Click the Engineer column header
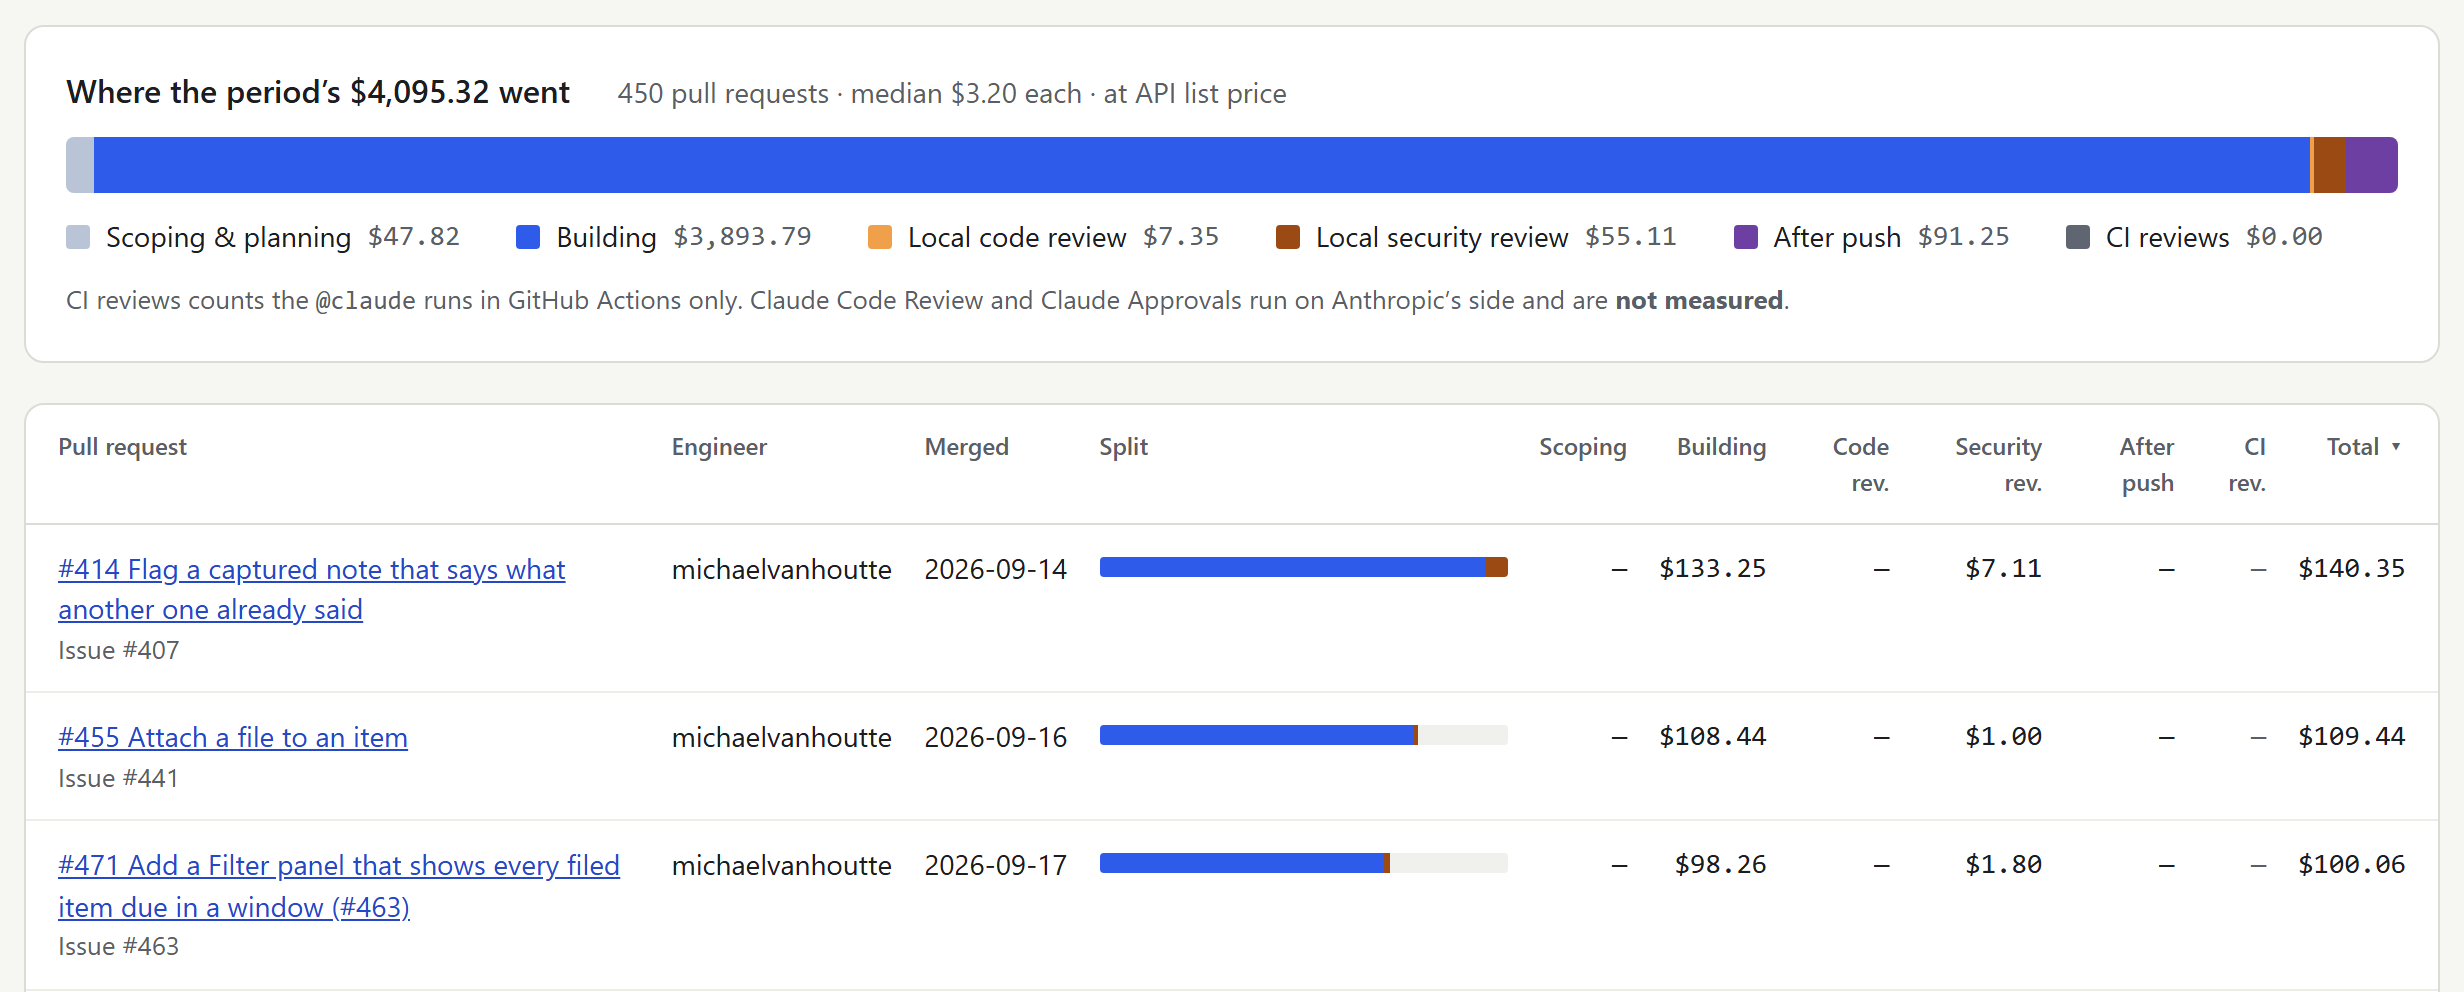This screenshot has height=992, width=2464. coord(719,447)
